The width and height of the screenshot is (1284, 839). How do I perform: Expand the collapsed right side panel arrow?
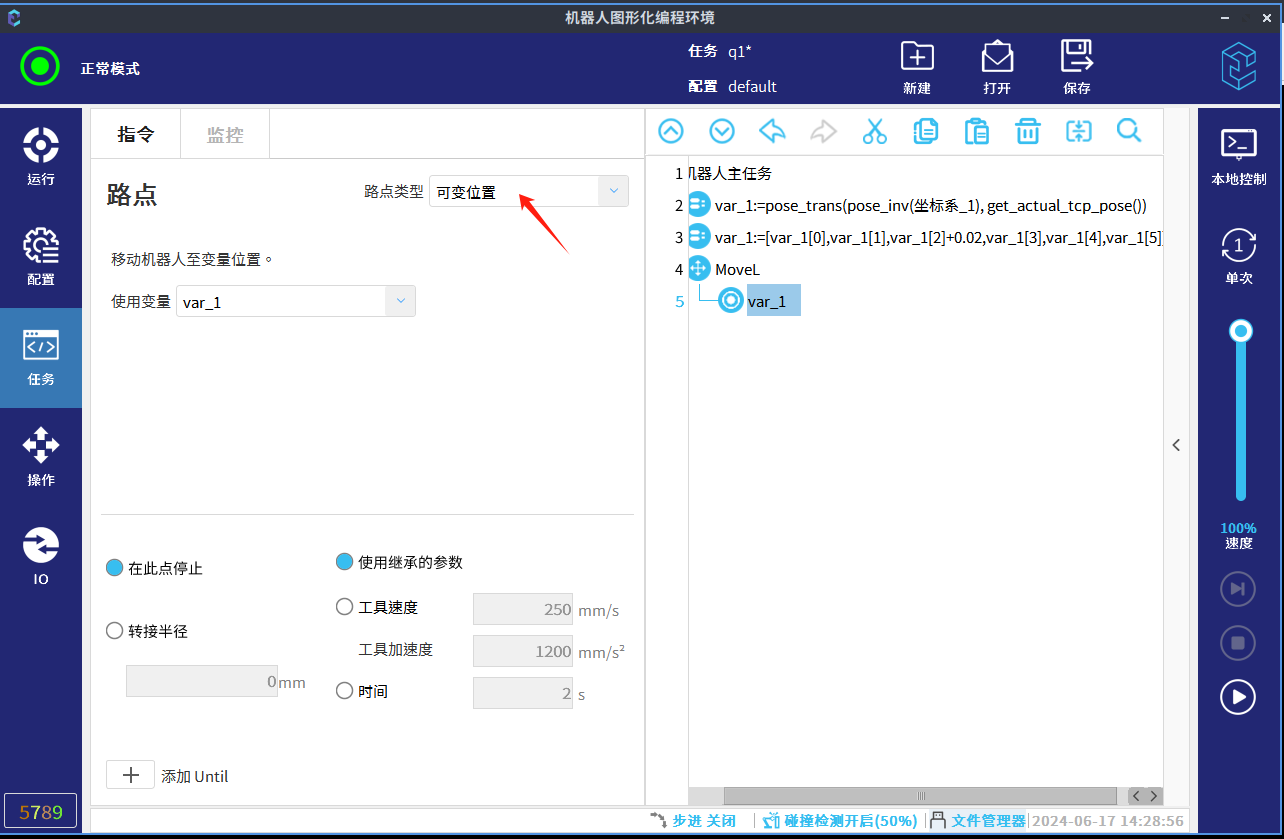tap(1176, 445)
